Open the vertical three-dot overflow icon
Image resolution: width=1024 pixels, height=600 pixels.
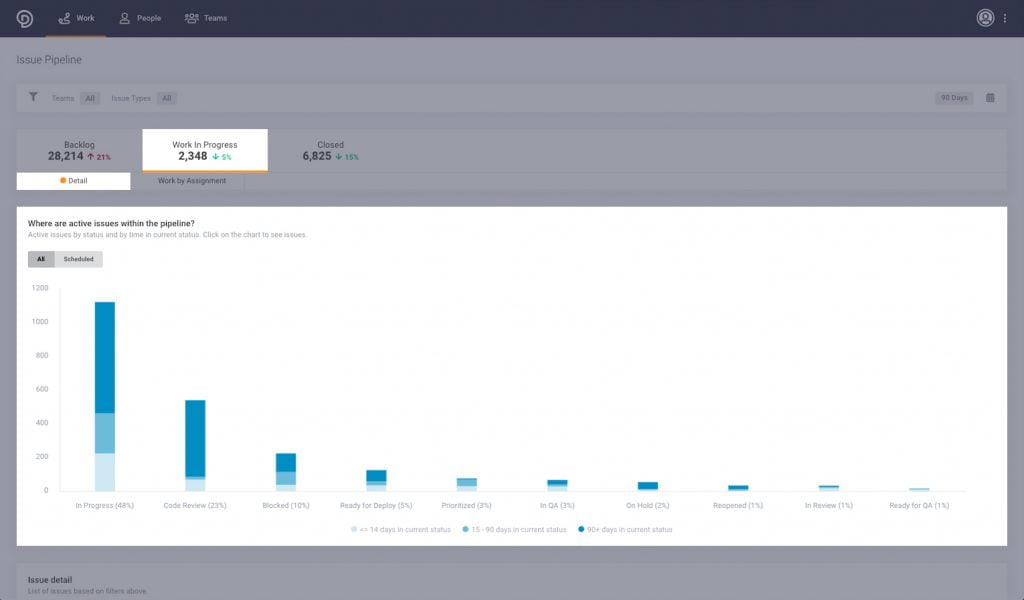click(x=1008, y=17)
